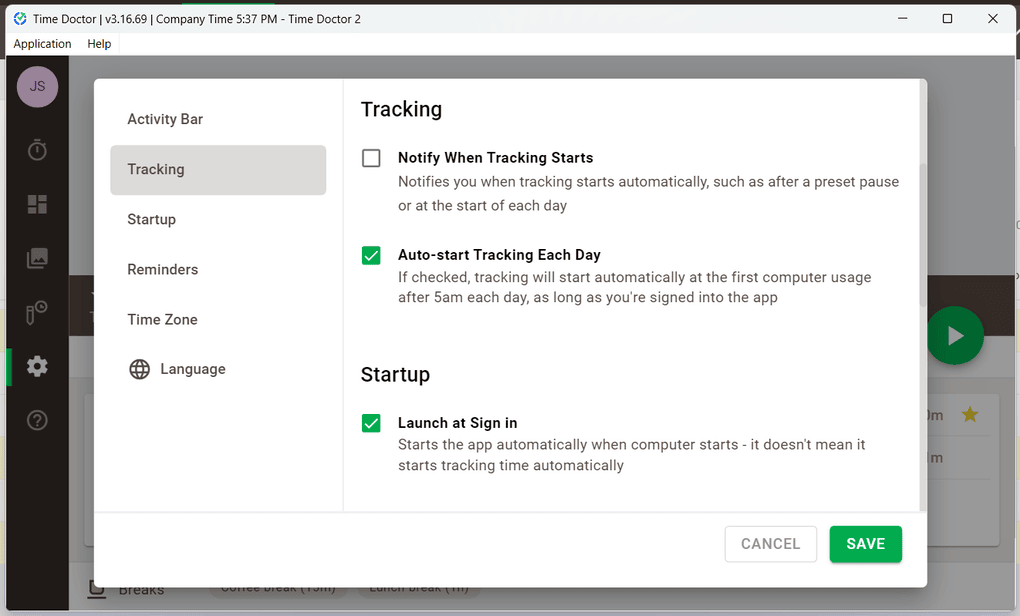The image size is (1020, 616).
Task: Click the JS user avatar
Action: pyautogui.click(x=37, y=87)
